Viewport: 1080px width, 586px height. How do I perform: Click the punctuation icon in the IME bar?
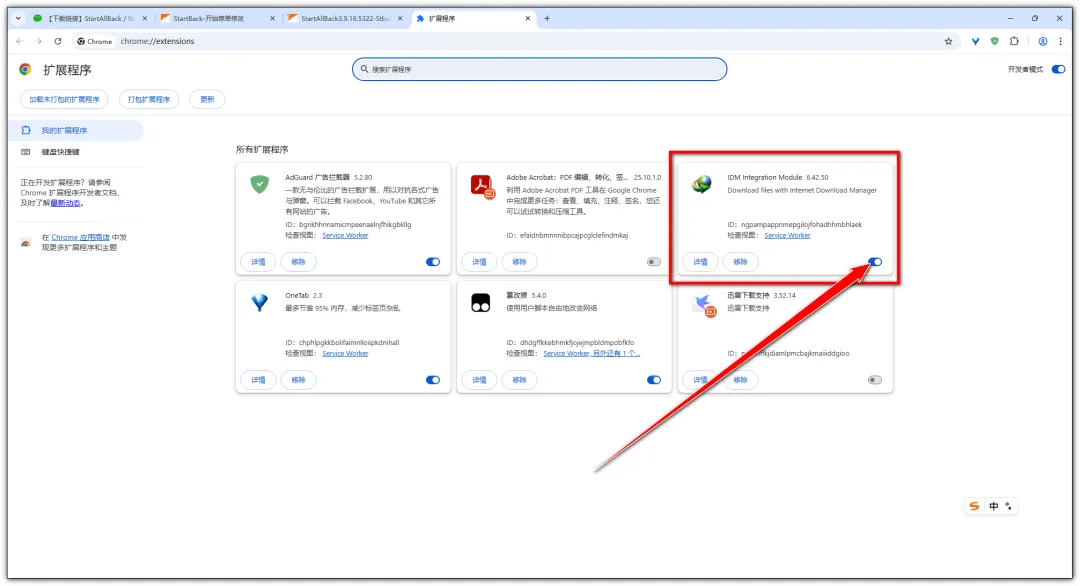pos(1008,506)
